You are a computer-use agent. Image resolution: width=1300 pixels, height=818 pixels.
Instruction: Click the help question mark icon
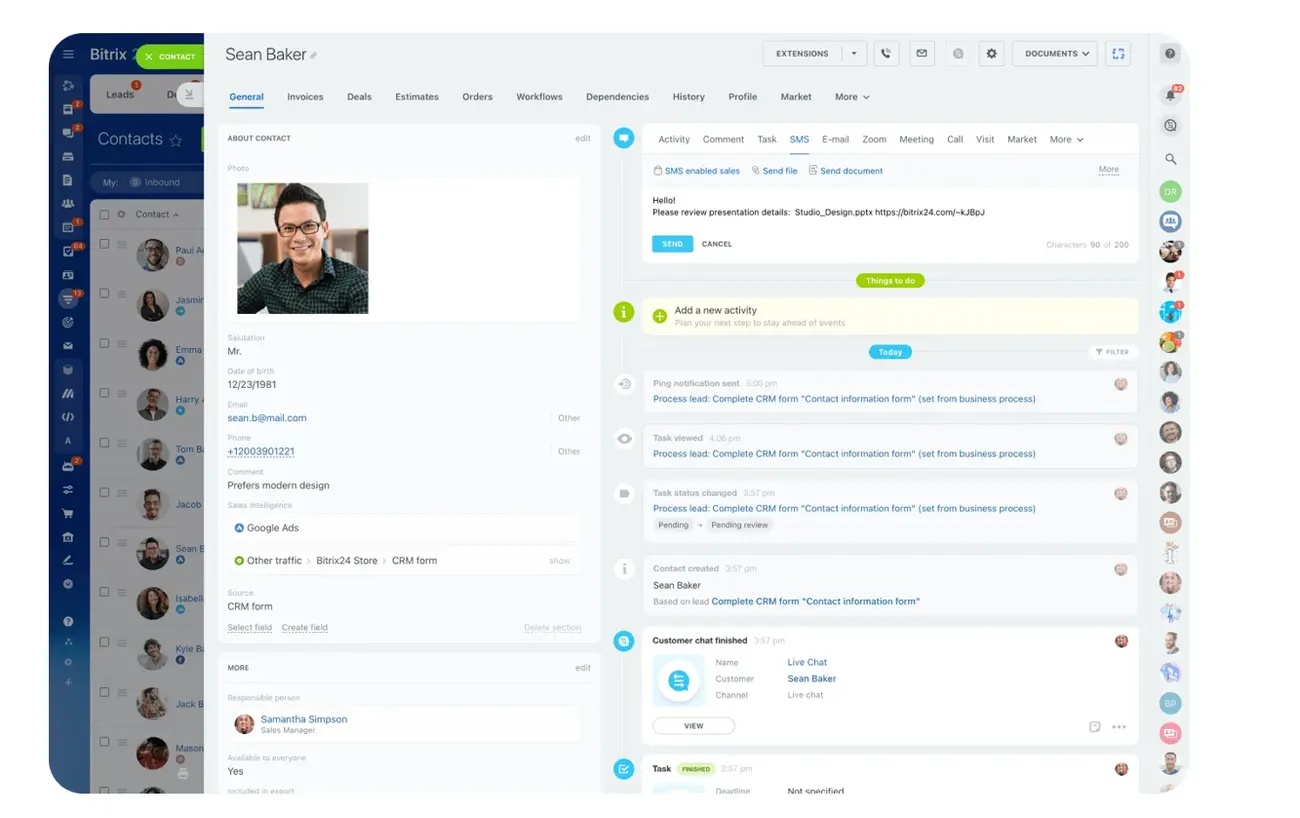coord(1170,54)
